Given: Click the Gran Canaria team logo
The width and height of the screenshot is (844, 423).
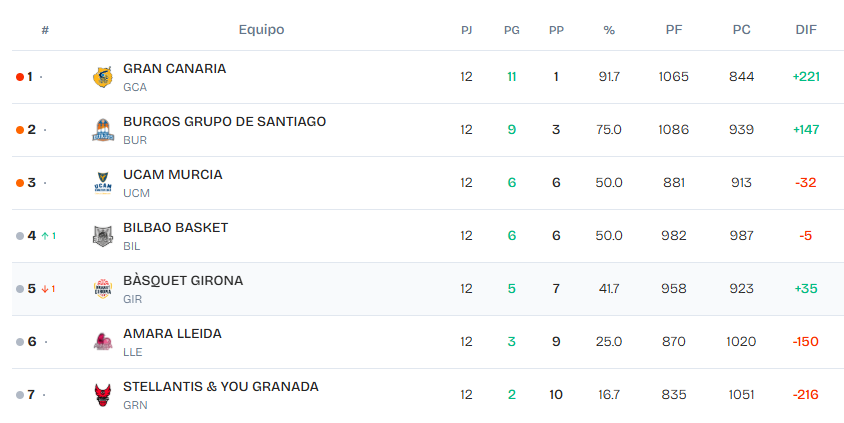Looking at the screenshot, I should click(103, 77).
